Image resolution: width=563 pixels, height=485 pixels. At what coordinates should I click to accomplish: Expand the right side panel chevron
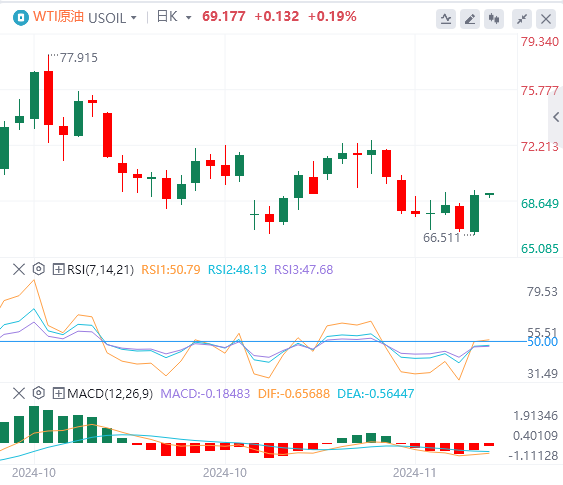tap(556, 117)
